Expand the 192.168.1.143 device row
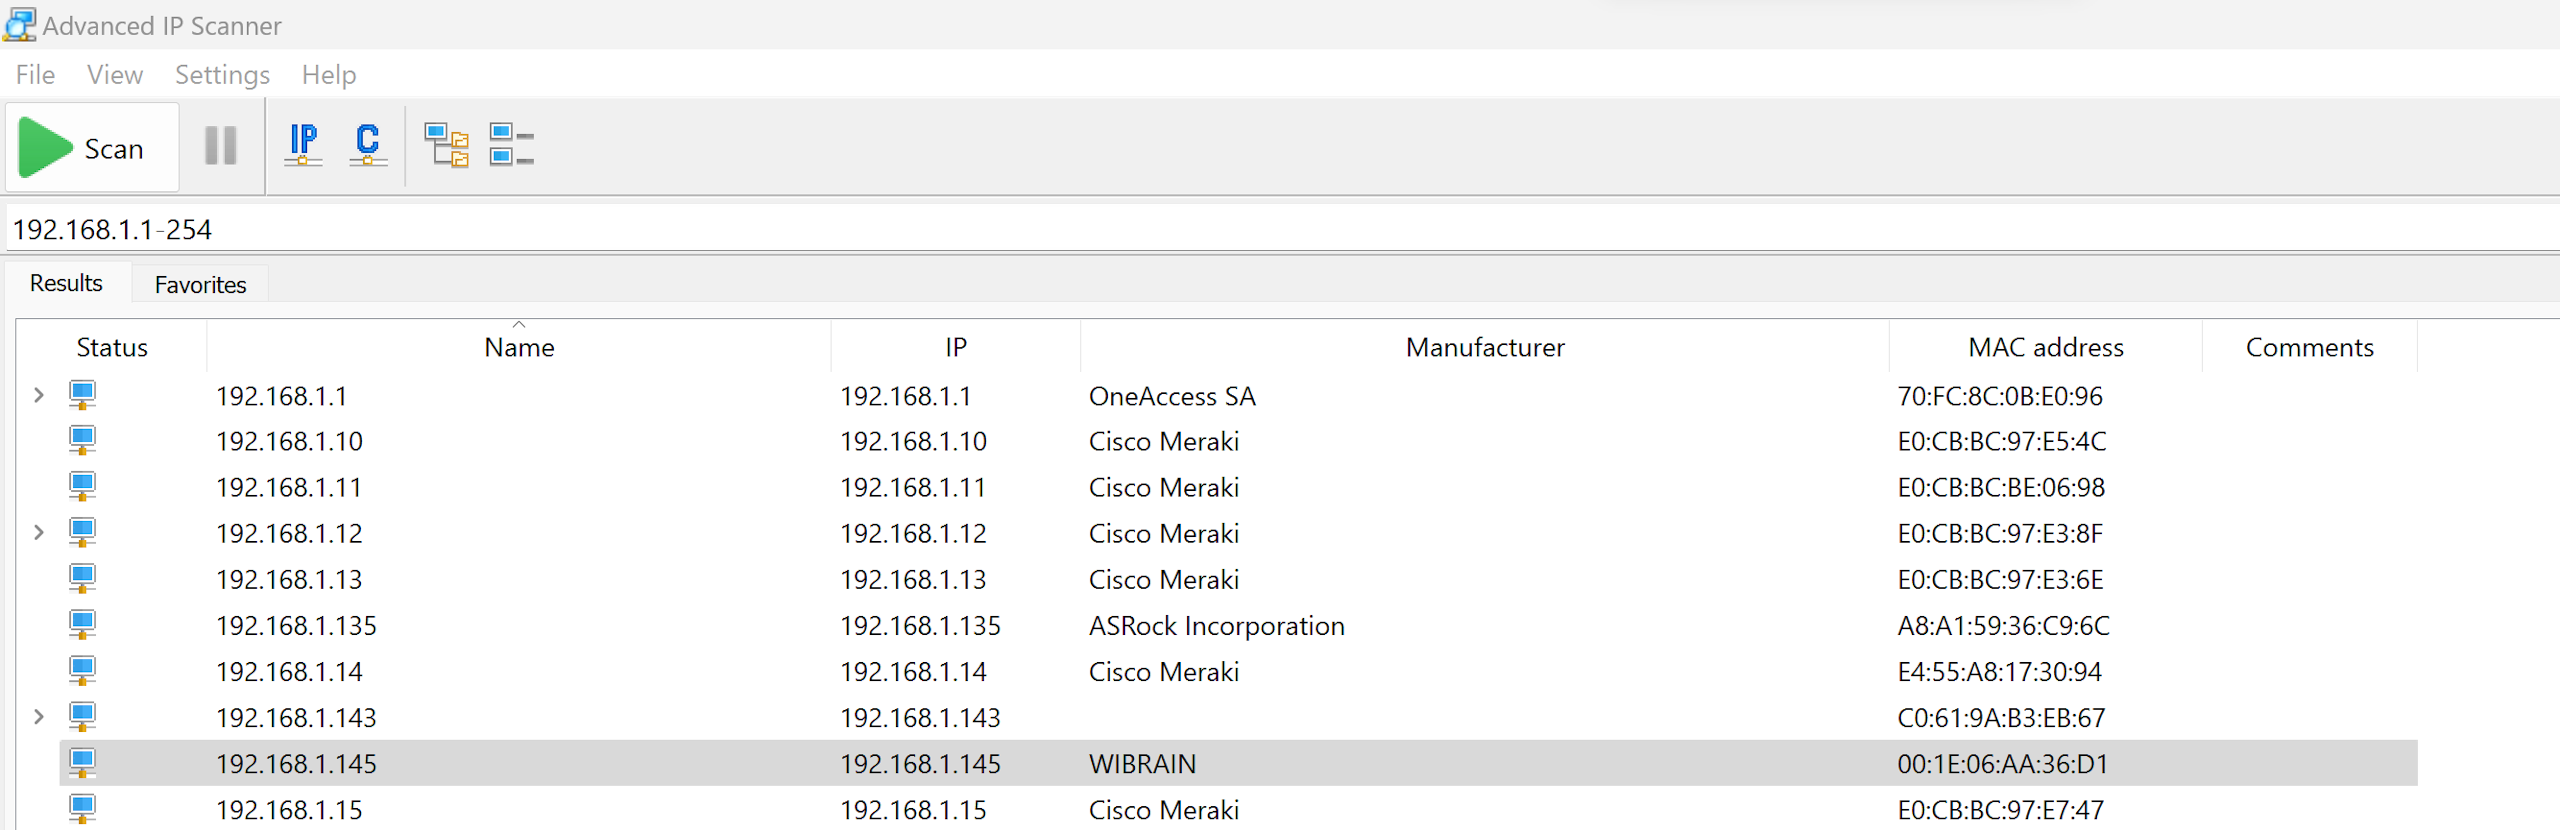The image size is (2560, 830). (39, 716)
